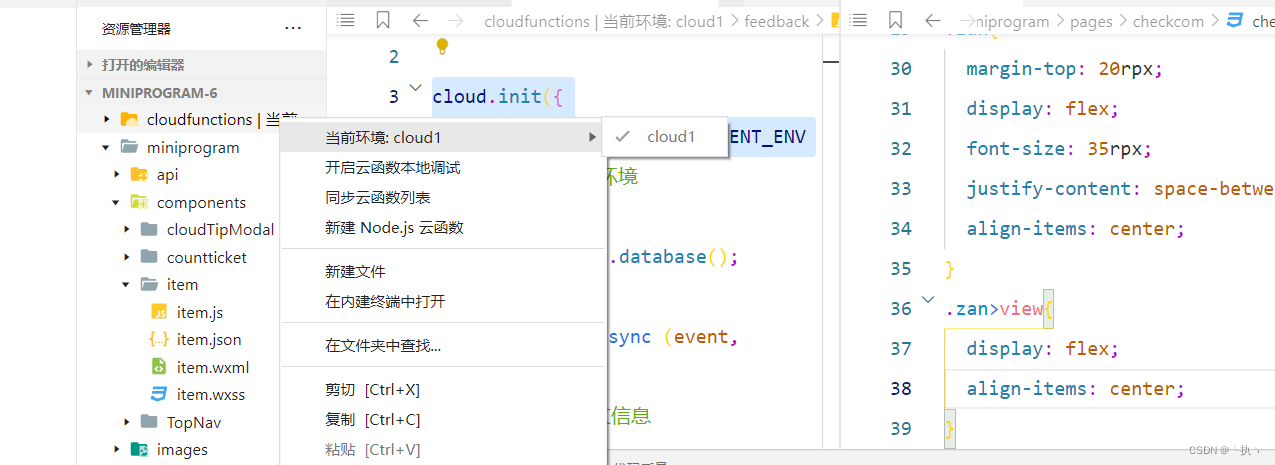Click the miniprogram folder icon
Viewport: 1275px width, 465px height.
(x=129, y=147)
